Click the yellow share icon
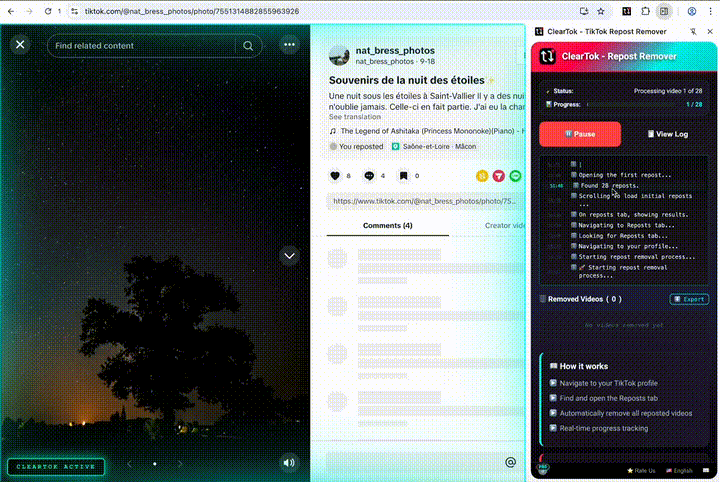720x482 pixels. point(482,176)
